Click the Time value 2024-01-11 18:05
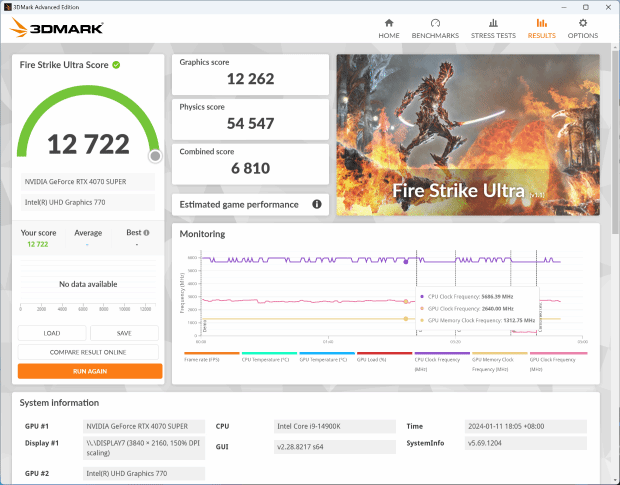Image resolution: width=620 pixels, height=485 pixels. tap(525, 426)
